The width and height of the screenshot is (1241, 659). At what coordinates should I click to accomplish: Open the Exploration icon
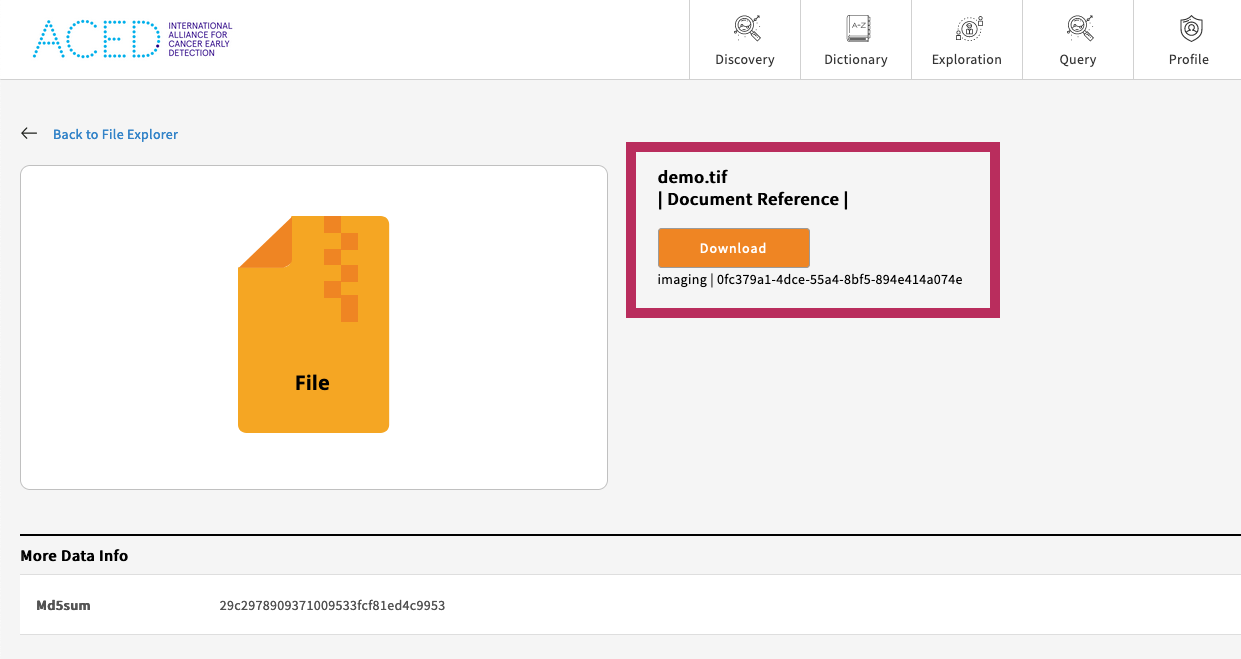click(967, 28)
